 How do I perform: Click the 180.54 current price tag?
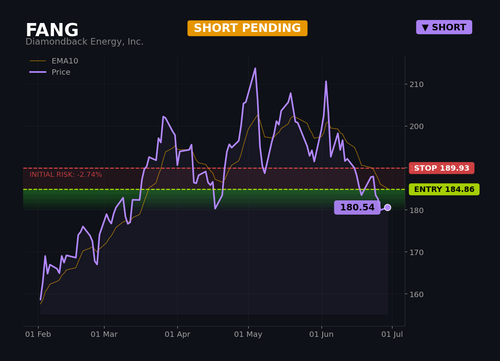point(357,207)
